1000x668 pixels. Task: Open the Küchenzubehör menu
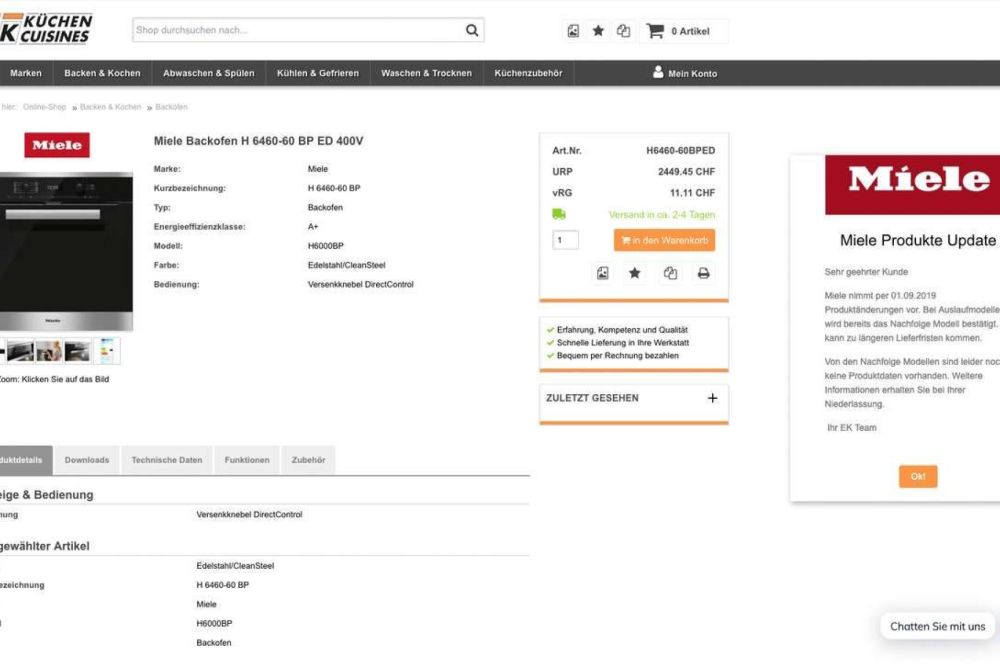528,73
